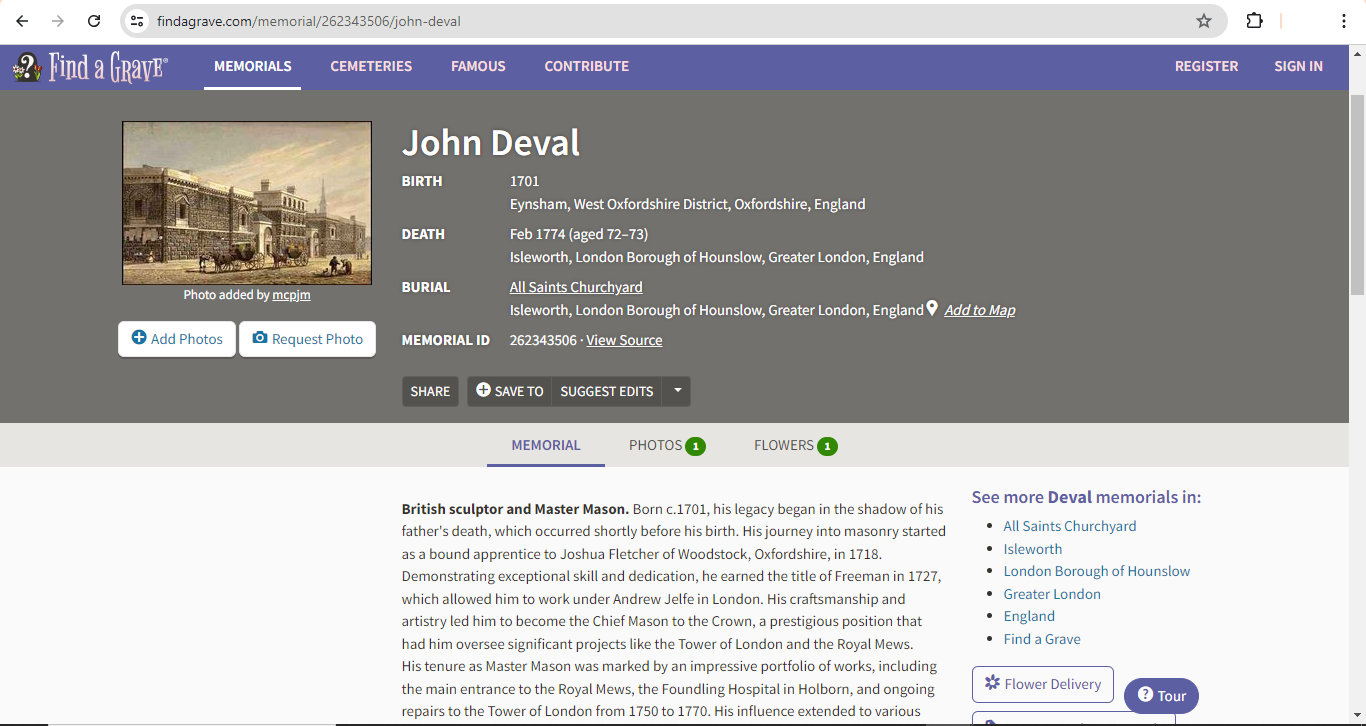This screenshot has width=1366, height=726.
Task: Switch to the FLOWERS tab
Action: point(795,445)
